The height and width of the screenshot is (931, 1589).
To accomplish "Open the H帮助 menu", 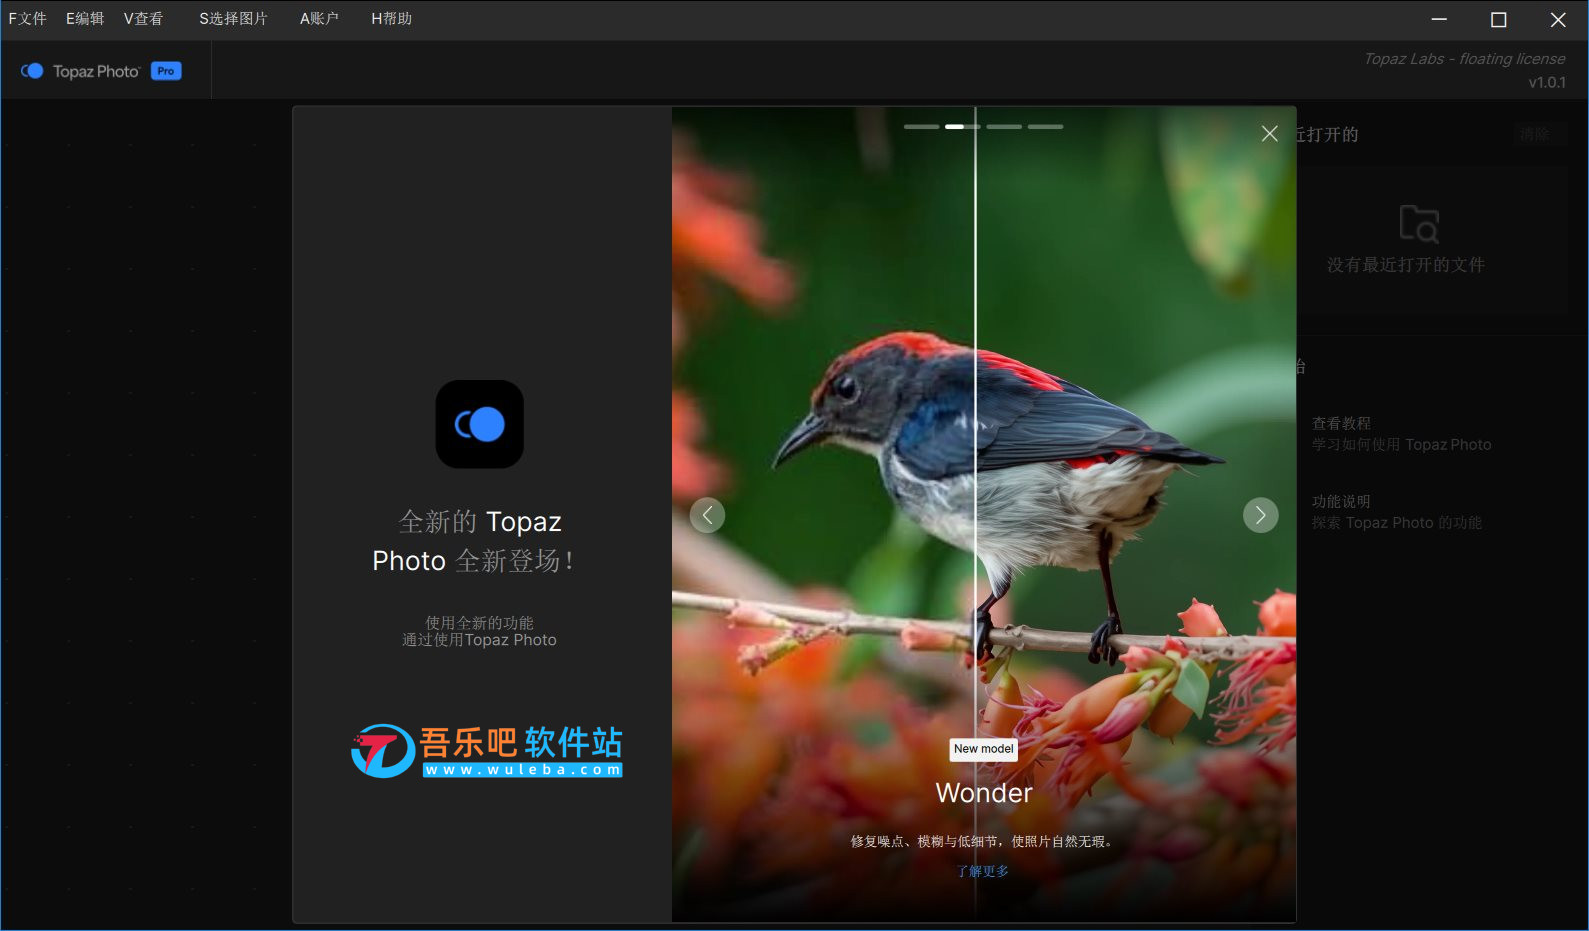I will (391, 19).
